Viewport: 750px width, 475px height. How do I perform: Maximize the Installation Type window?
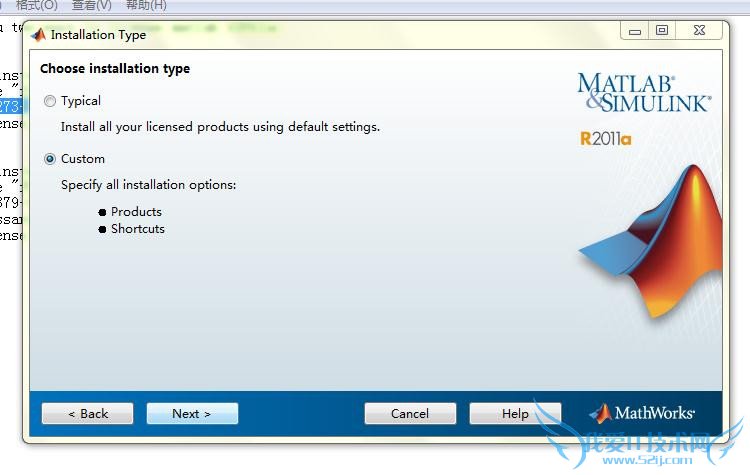tap(662, 31)
